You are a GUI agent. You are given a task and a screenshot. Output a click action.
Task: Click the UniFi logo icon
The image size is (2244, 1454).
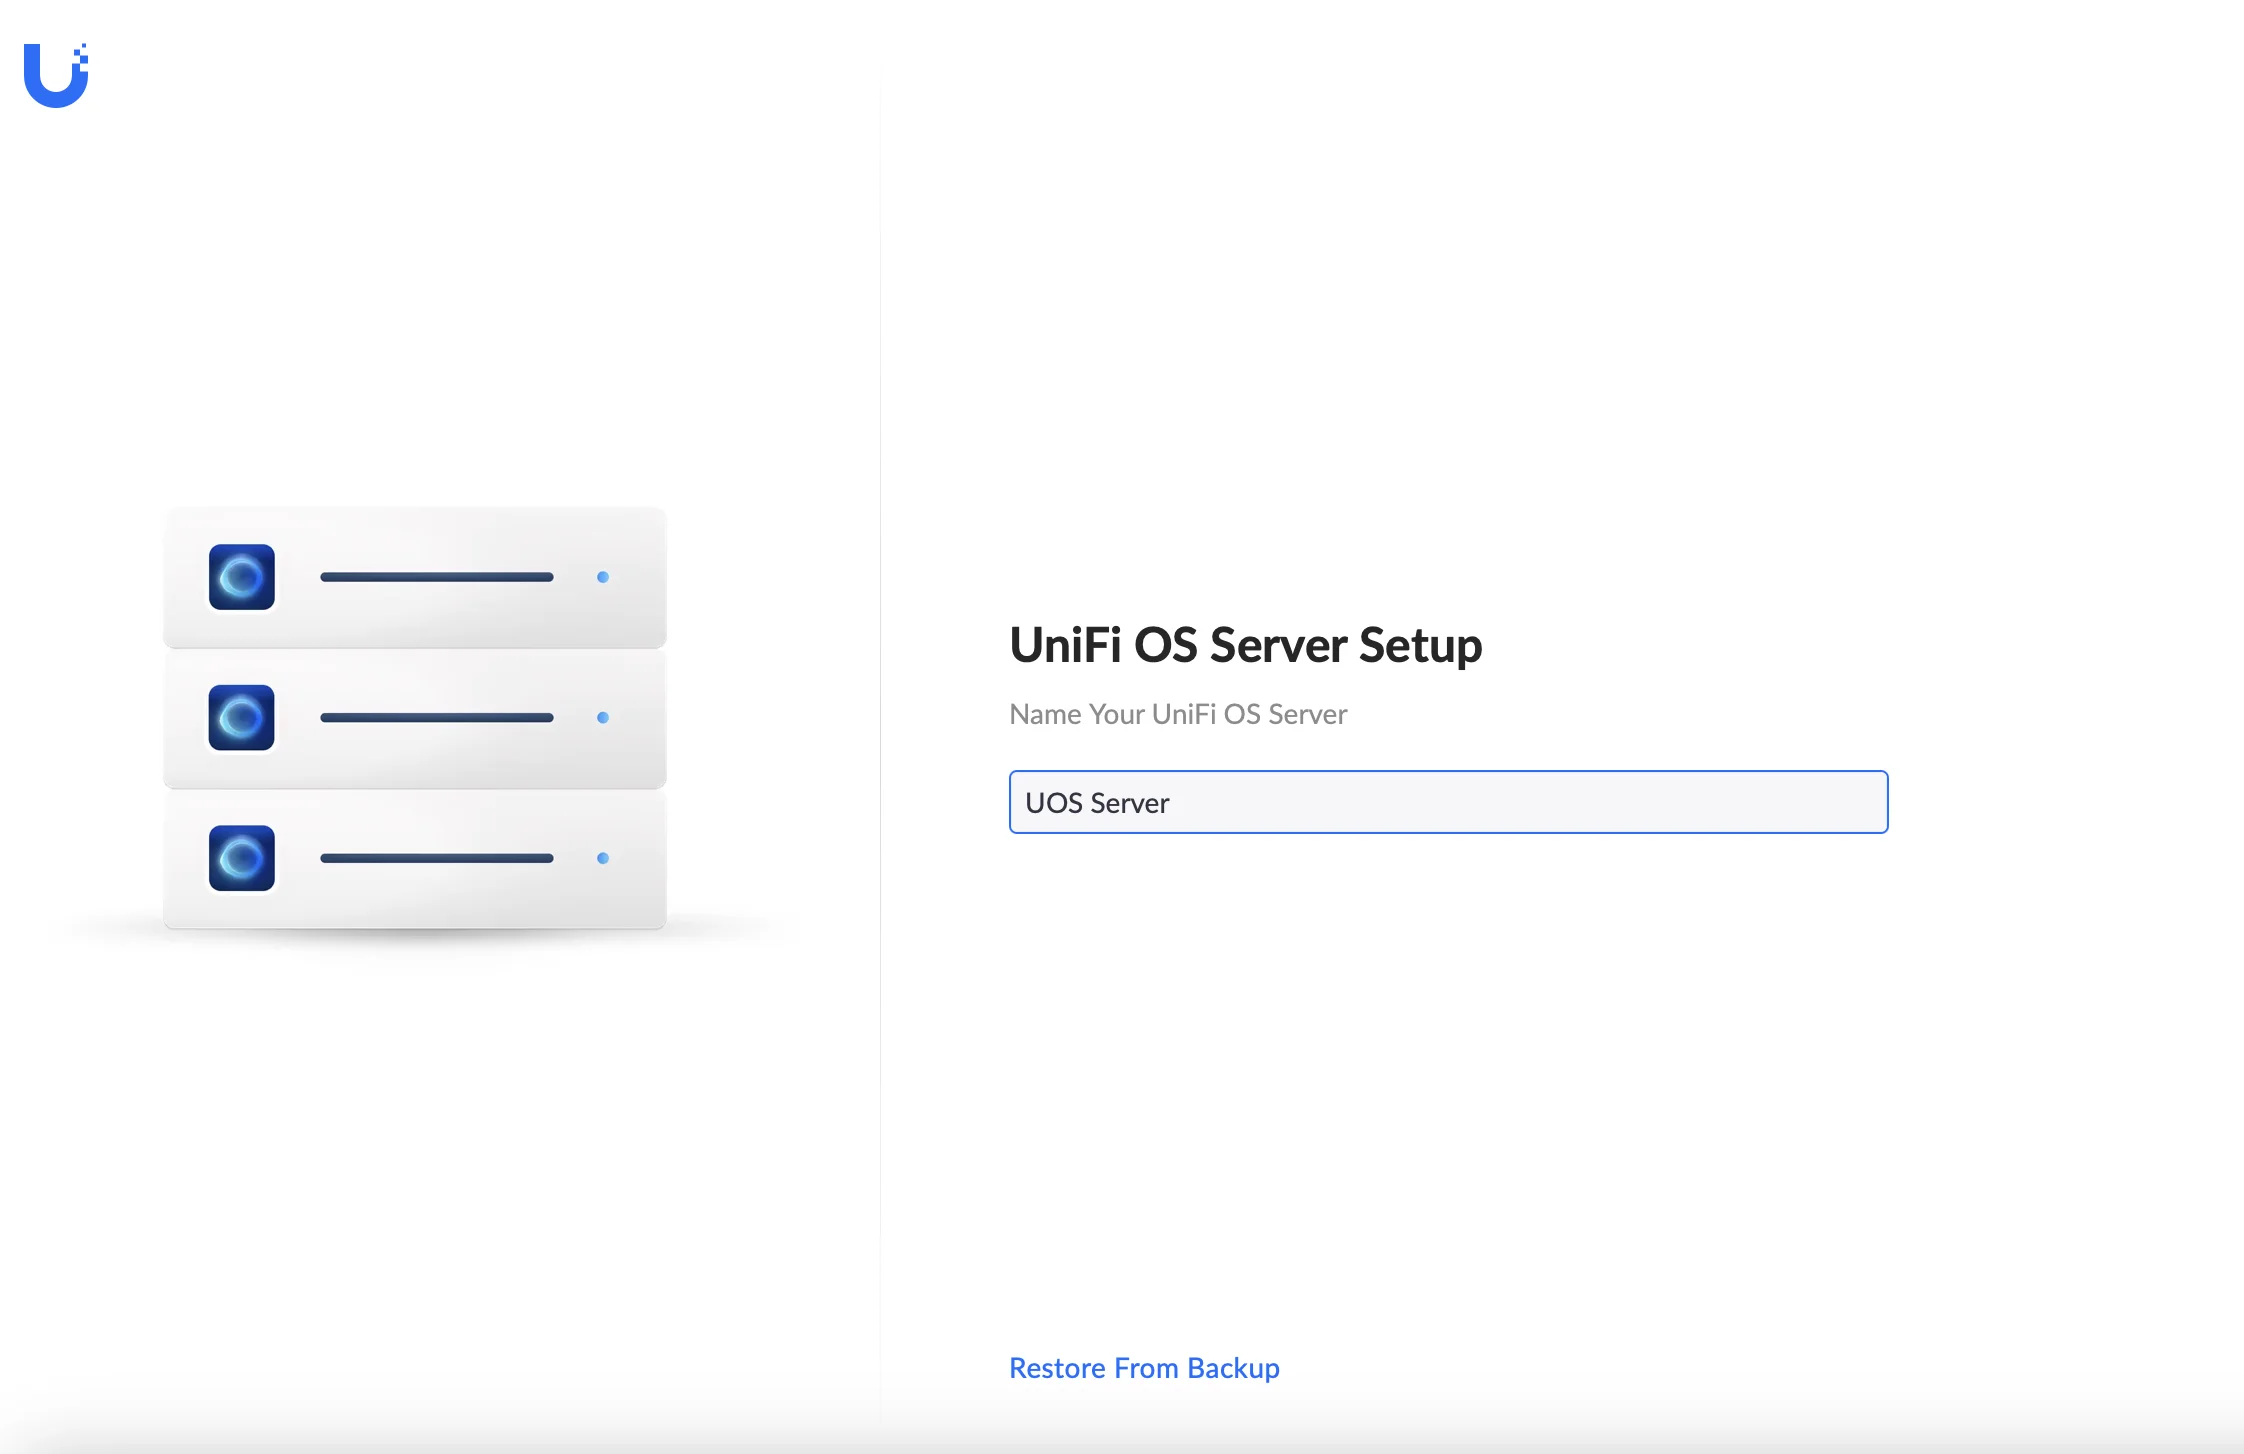56,75
